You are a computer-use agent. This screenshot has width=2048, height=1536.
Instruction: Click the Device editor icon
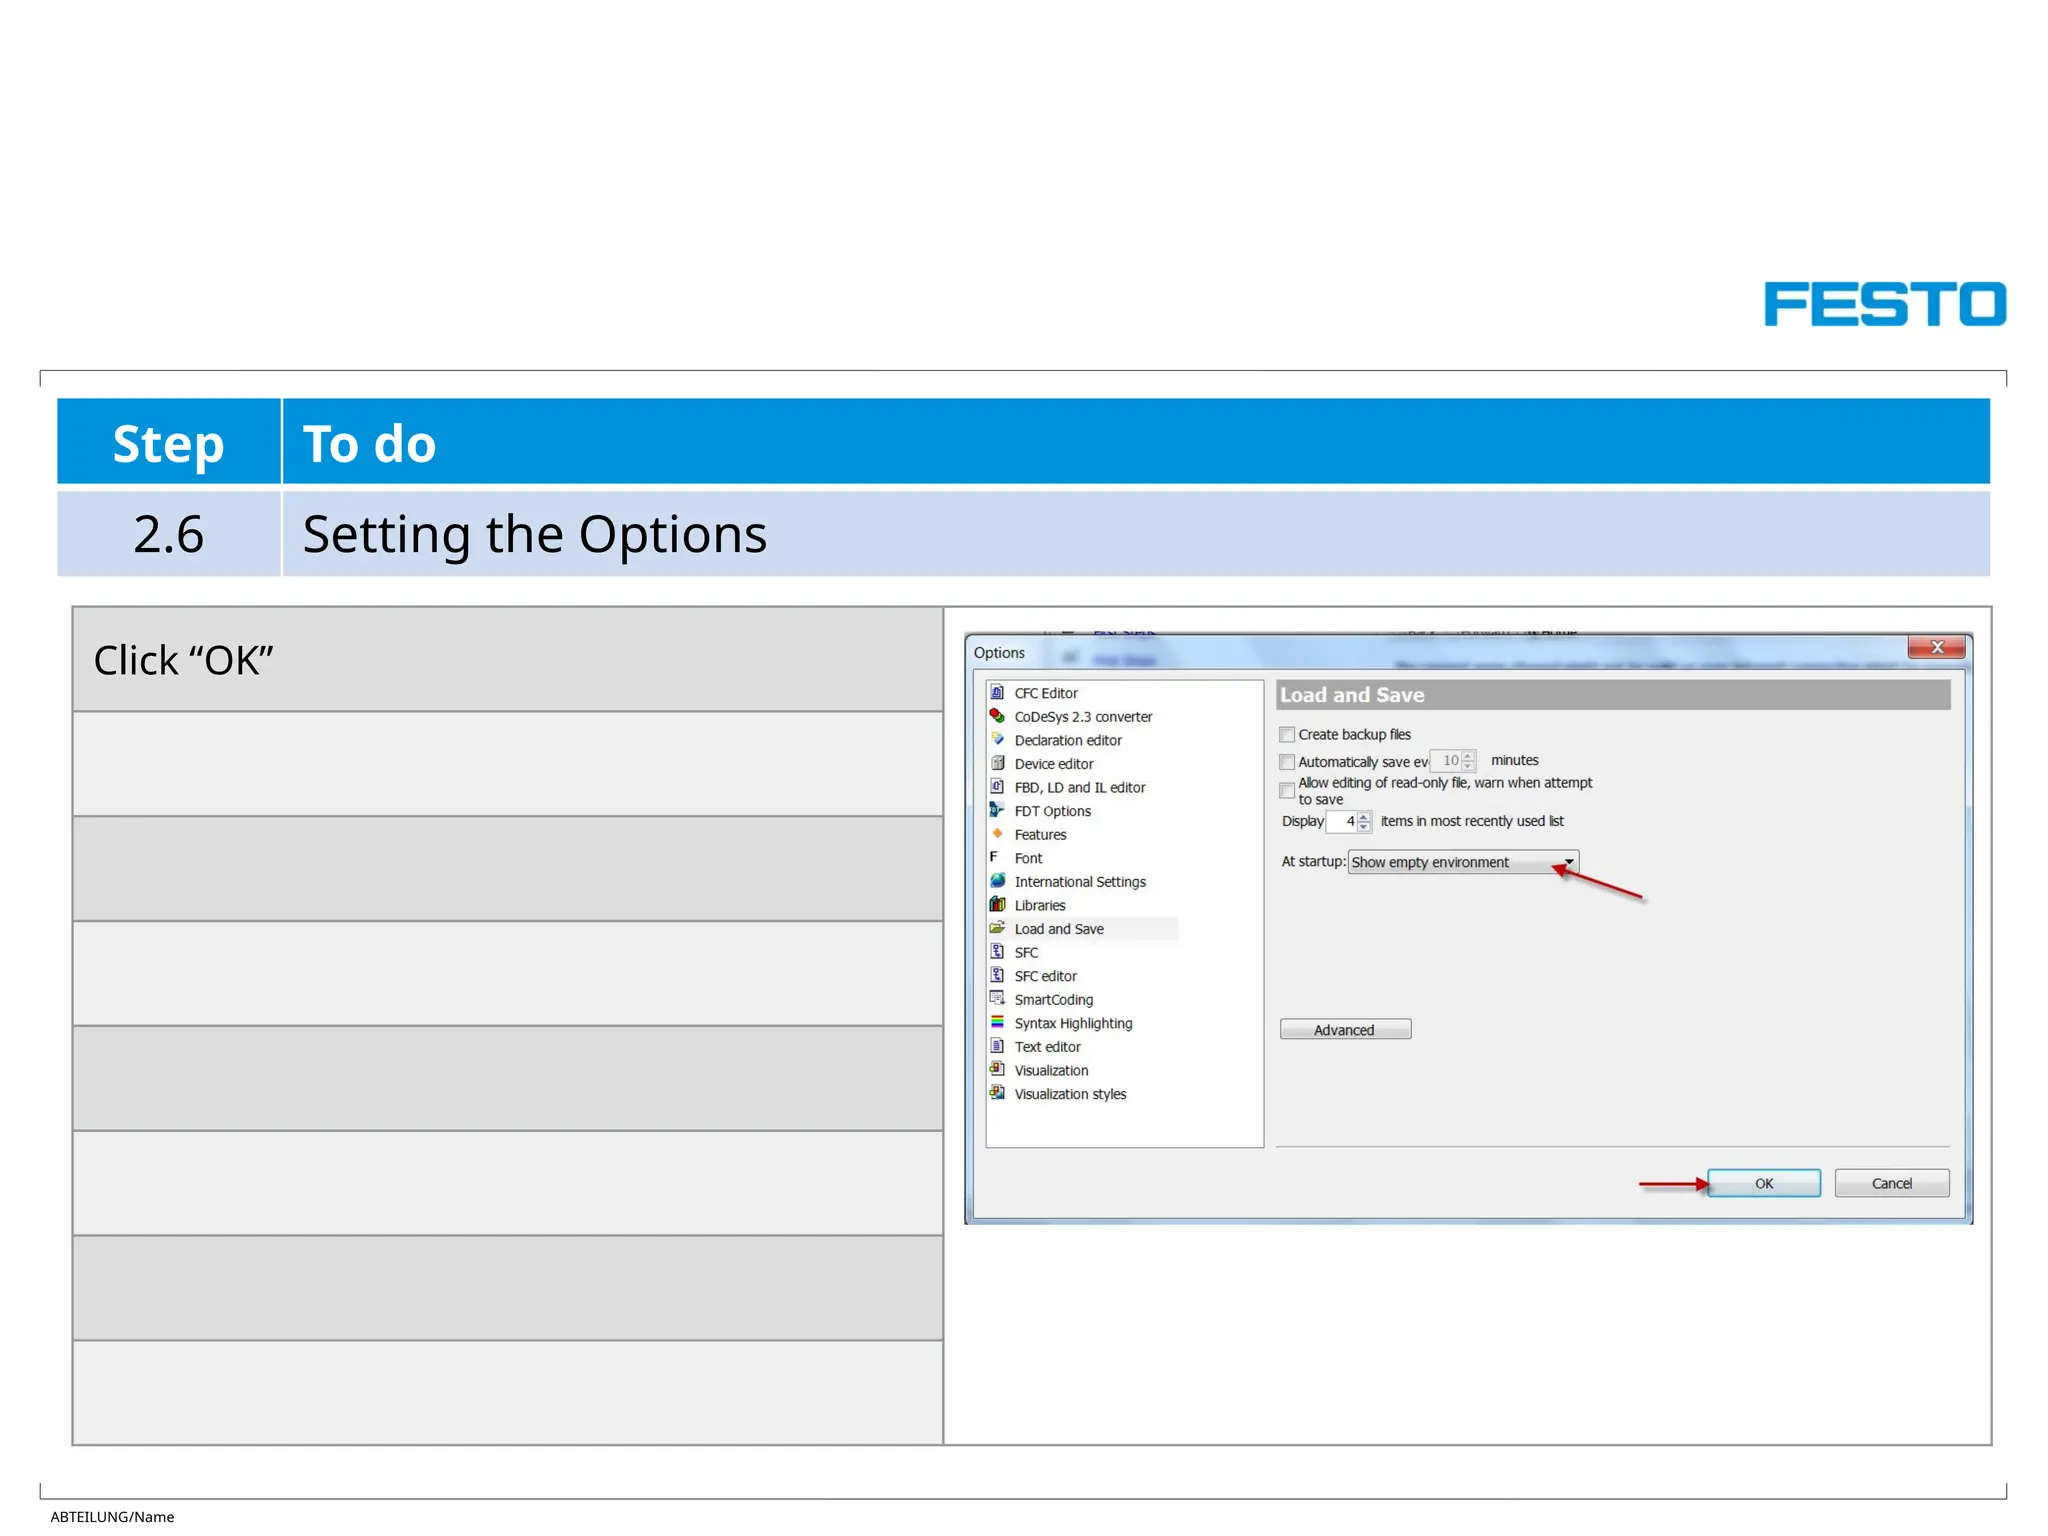[997, 763]
